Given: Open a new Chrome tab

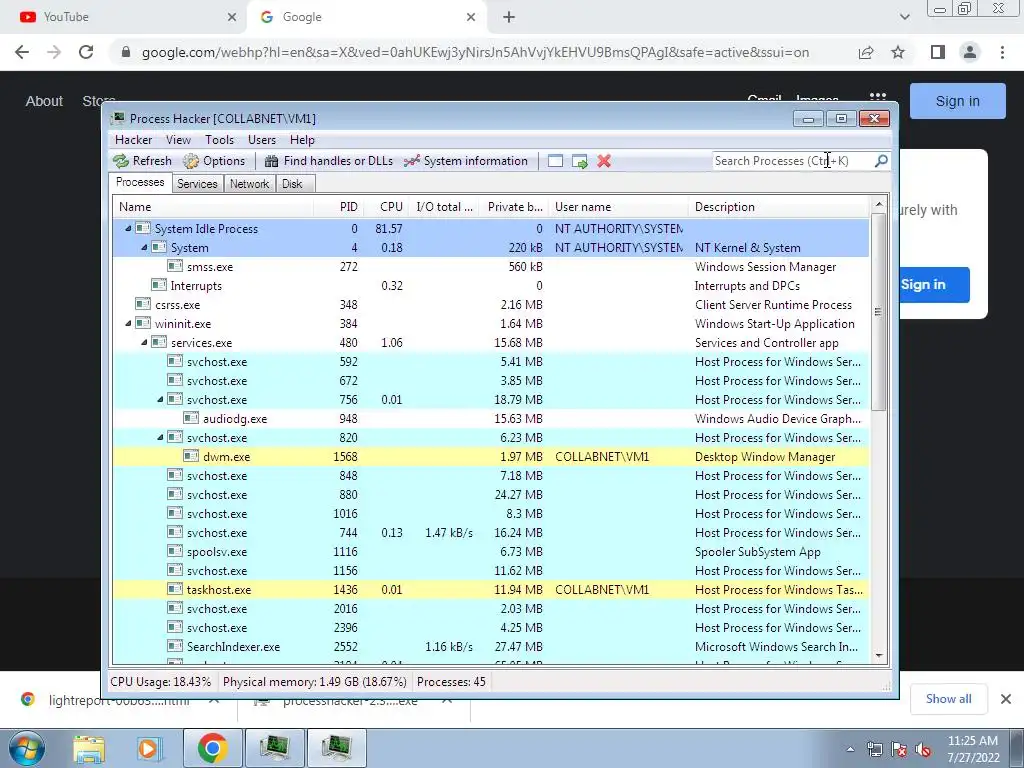Looking at the screenshot, I should (509, 17).
